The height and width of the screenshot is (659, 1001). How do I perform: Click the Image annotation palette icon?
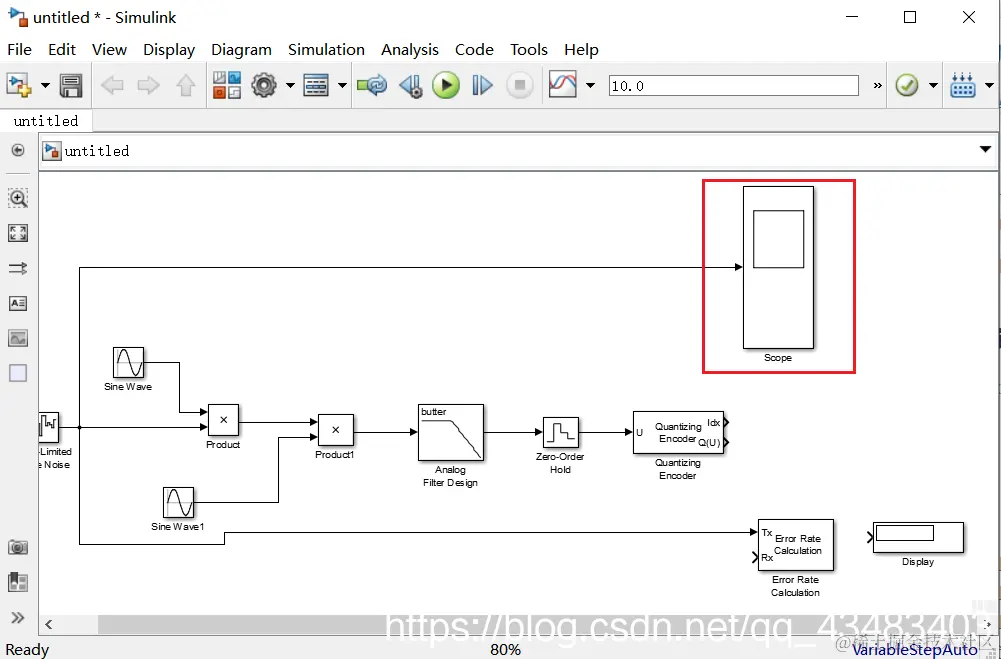click(x=18, y=338)
